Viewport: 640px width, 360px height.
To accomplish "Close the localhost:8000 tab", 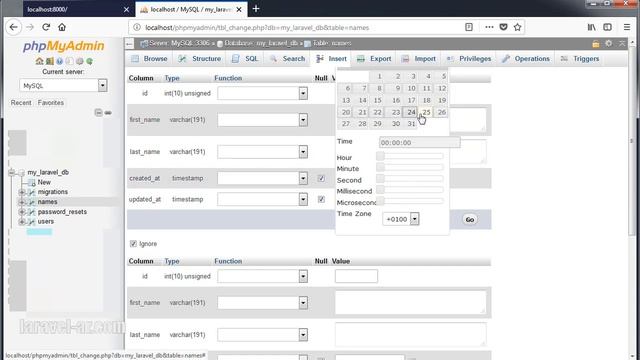I will pyautogui.click(x=126, y=9).
